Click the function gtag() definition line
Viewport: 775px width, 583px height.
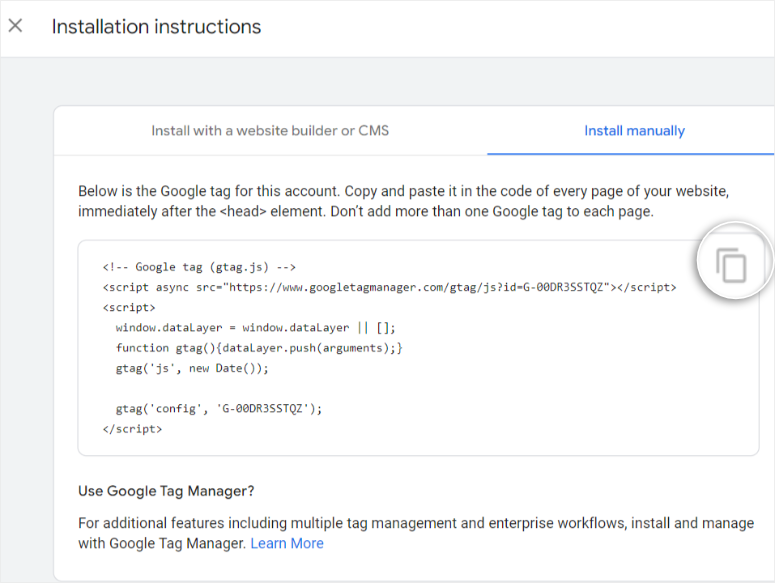click(259, 348)
